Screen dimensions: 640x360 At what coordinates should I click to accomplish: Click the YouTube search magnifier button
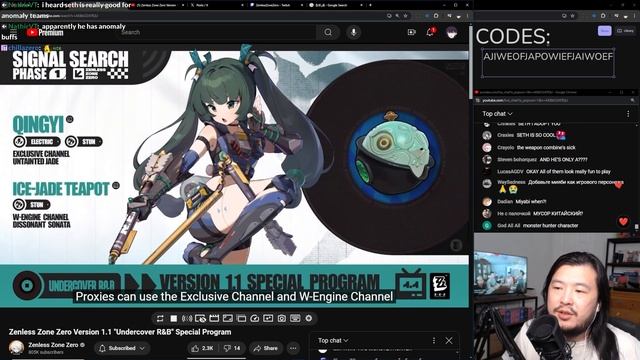(x=328, y=32)
